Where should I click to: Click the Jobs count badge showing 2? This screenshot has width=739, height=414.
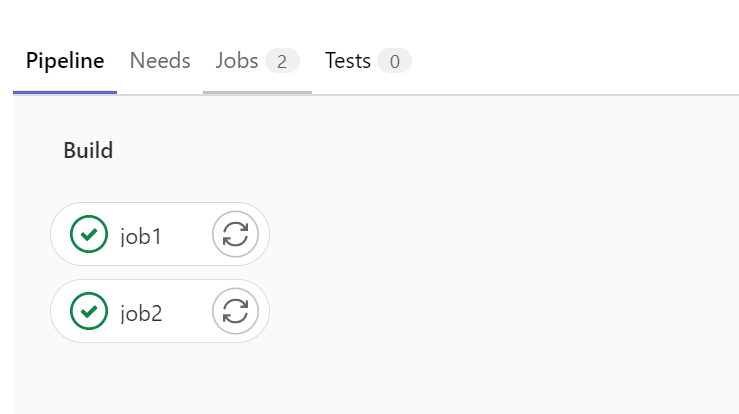point(282,61)
